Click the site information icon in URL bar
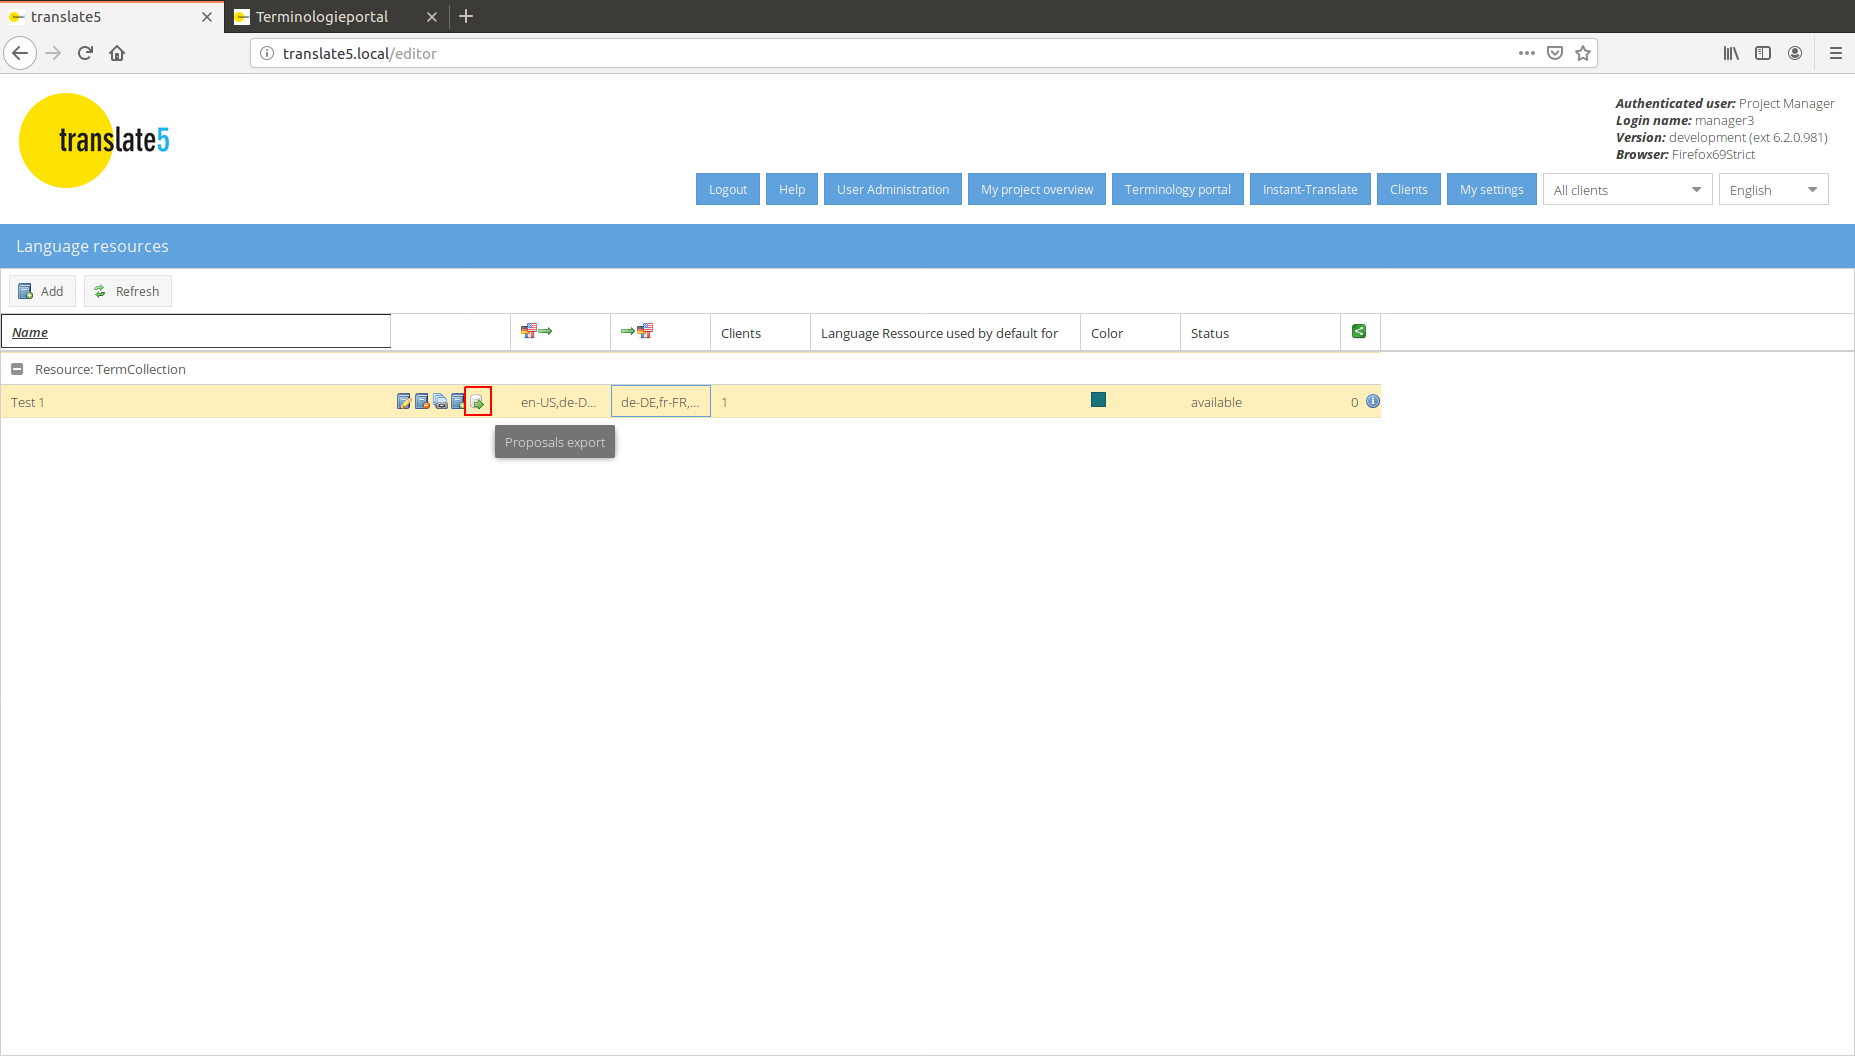Screen dimensions: 1855x1056 [x=267, y=53]
